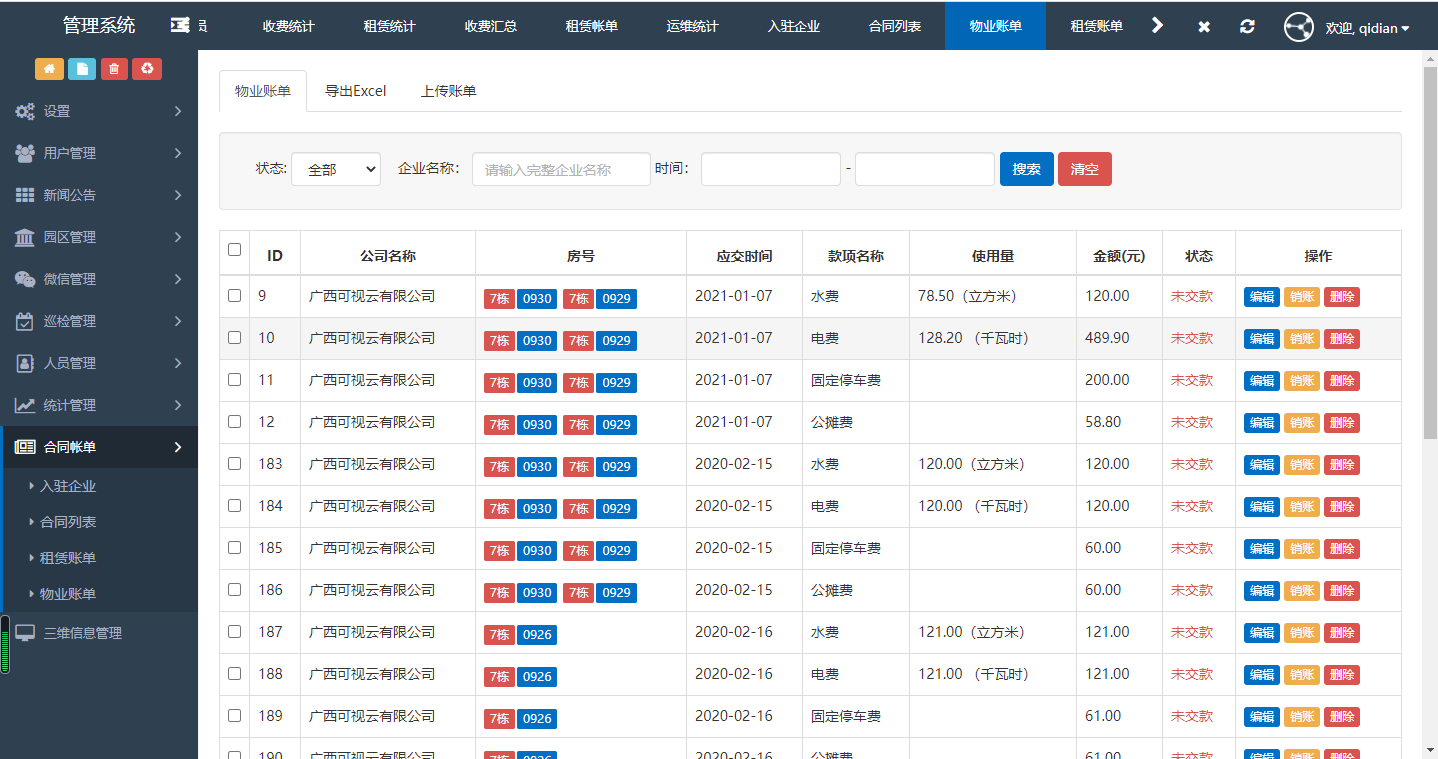Click the gears icon next to 设置
The image size is (1438, 759).
(x=25, y=111)
